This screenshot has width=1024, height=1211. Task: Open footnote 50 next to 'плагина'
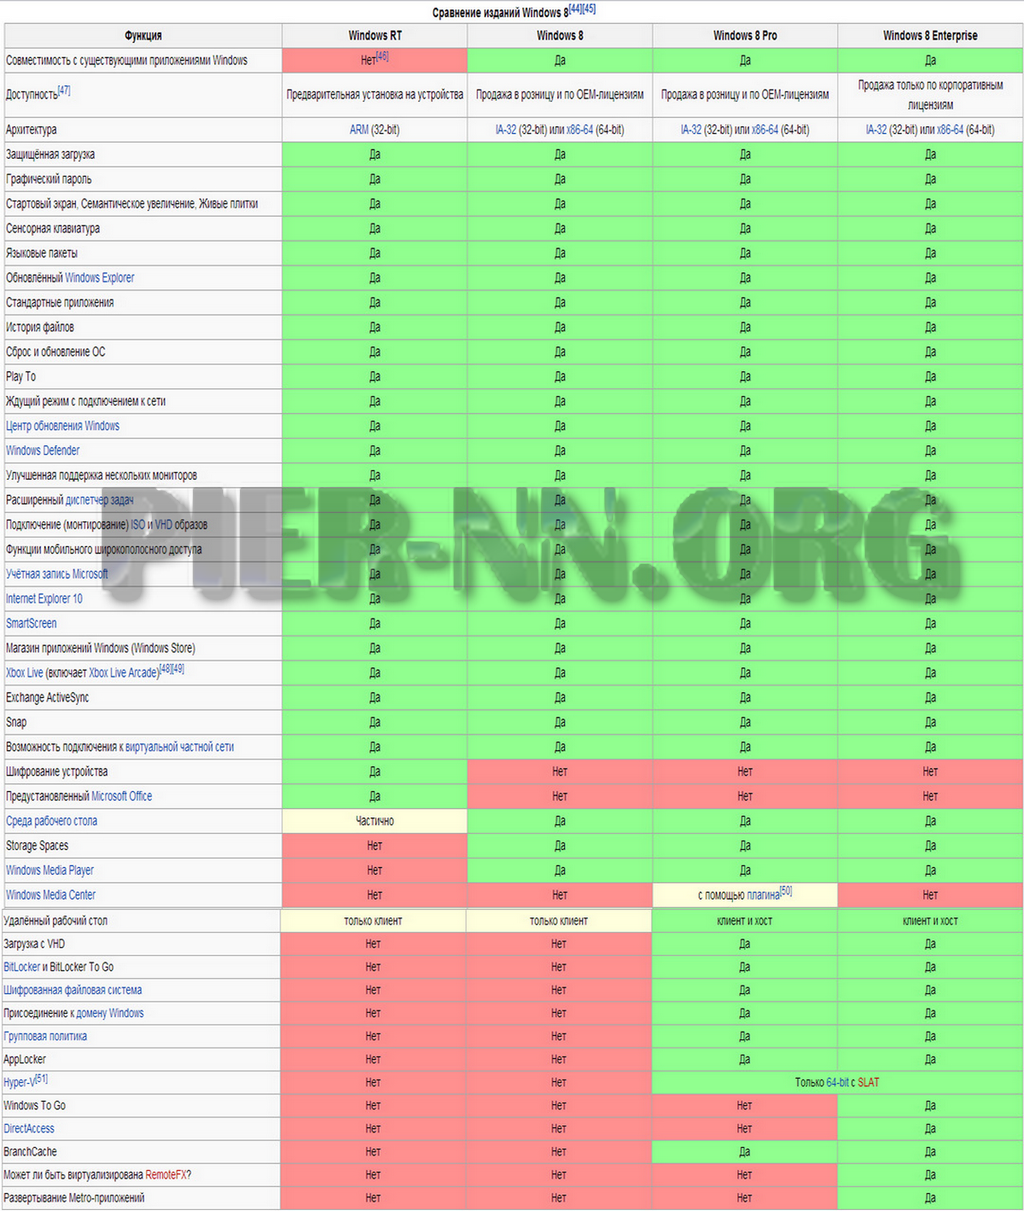785,890
